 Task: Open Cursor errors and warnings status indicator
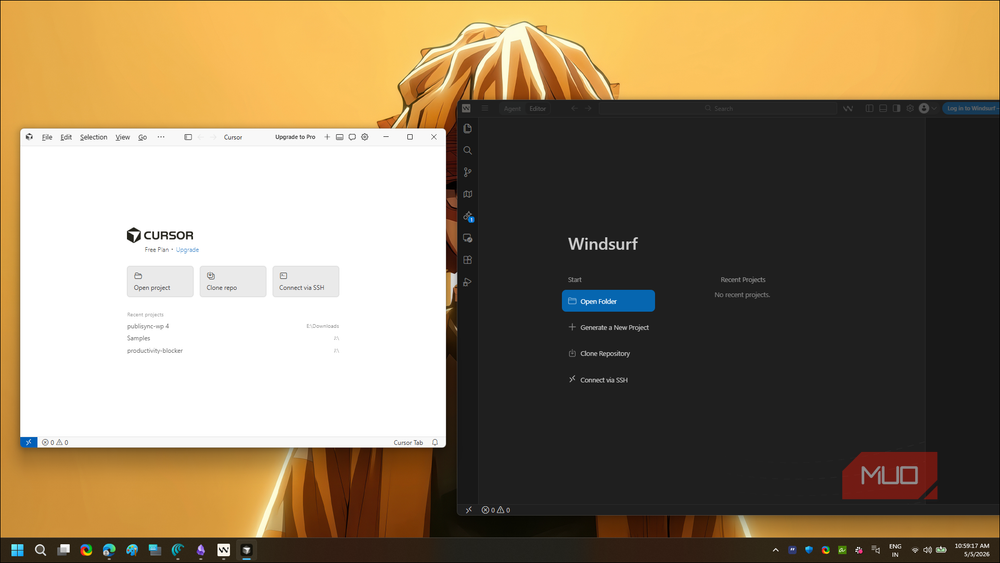coord(55,442)
